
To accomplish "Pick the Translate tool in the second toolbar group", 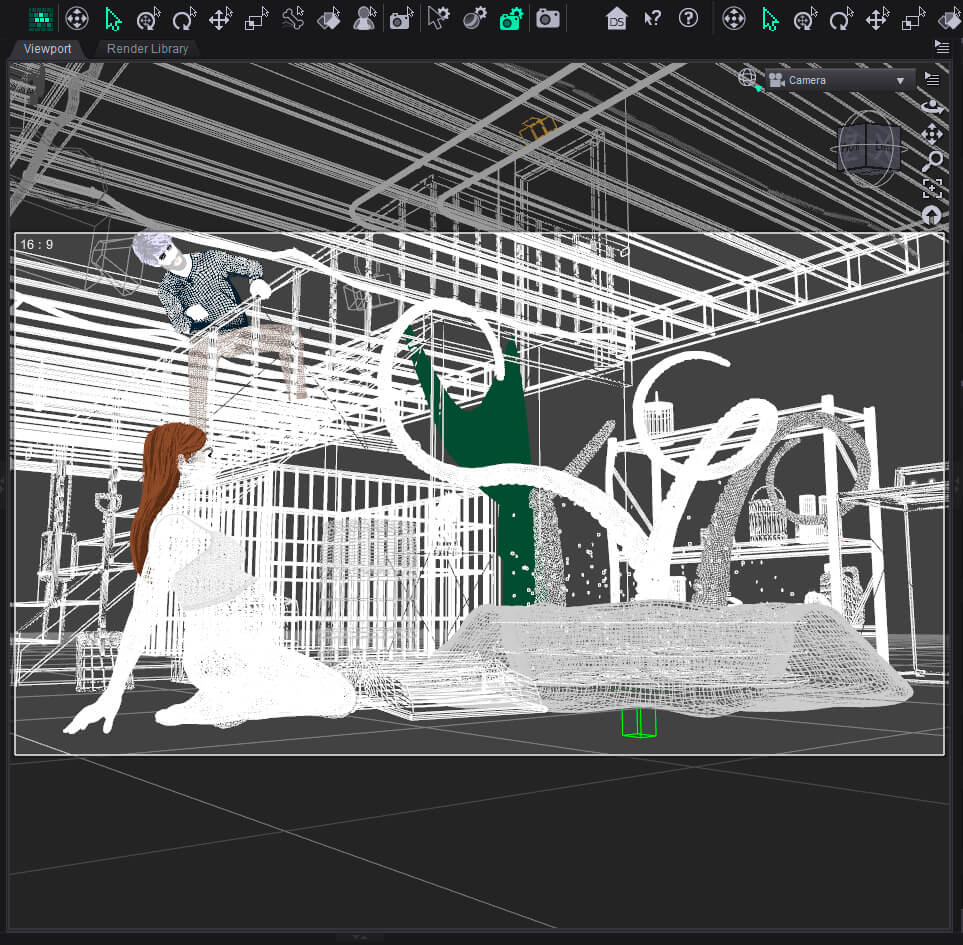I will click(877, 20).
